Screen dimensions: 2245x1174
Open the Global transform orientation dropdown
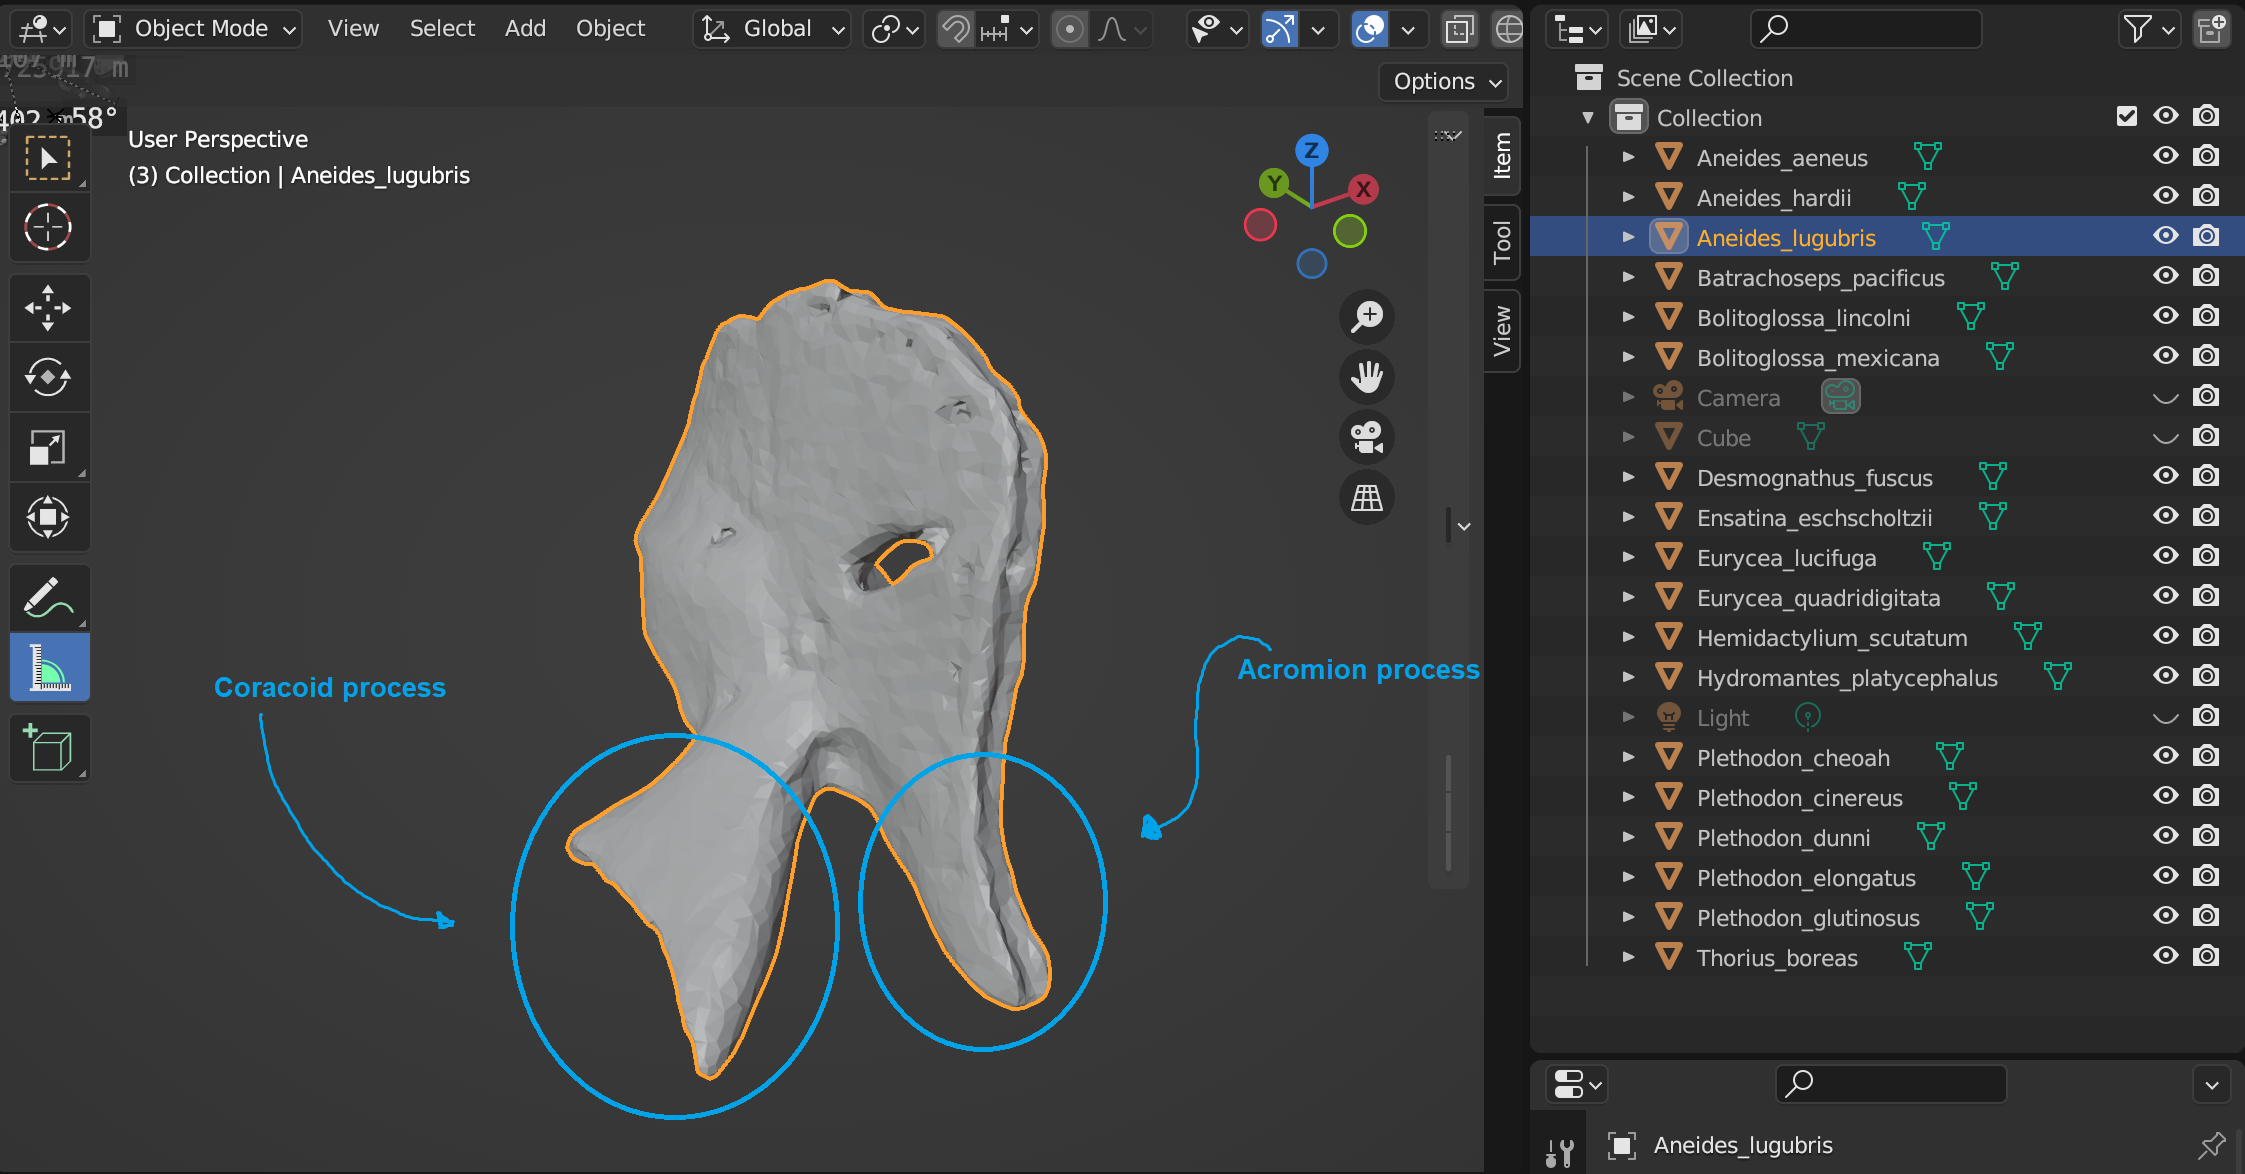point(771,28)
